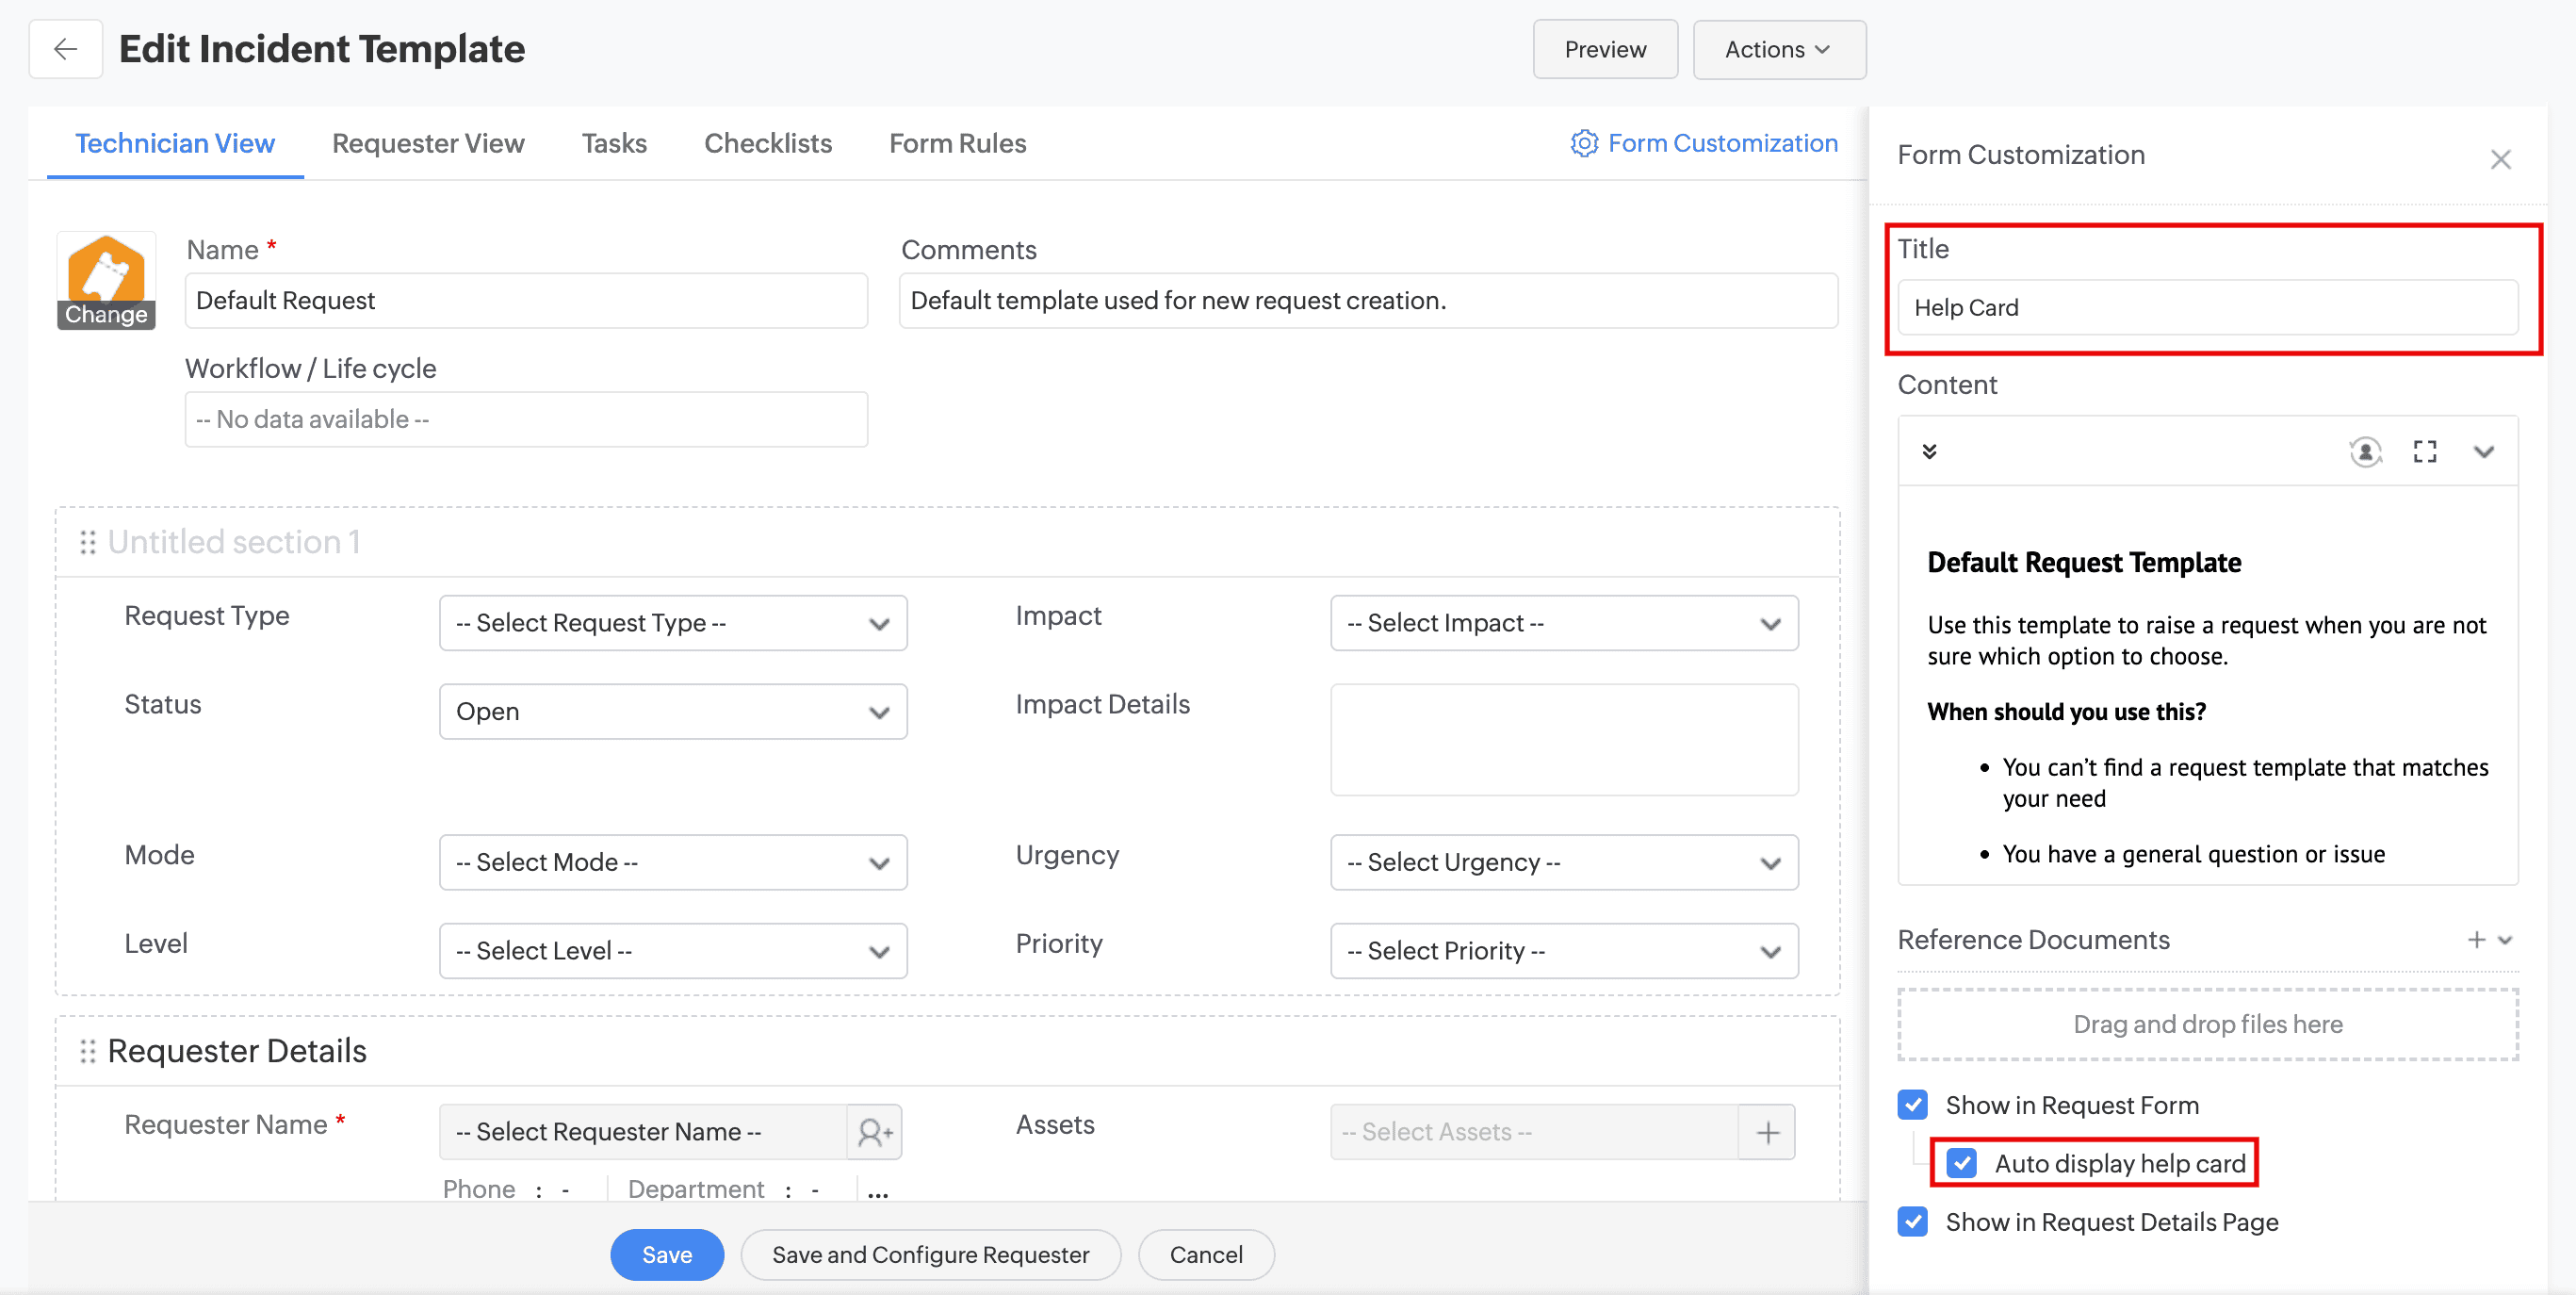The image size is (2576, 1295).
Task: Uncheck Show in Request Details Page
Action: pyautogui.click(x=1913, y=1222)
